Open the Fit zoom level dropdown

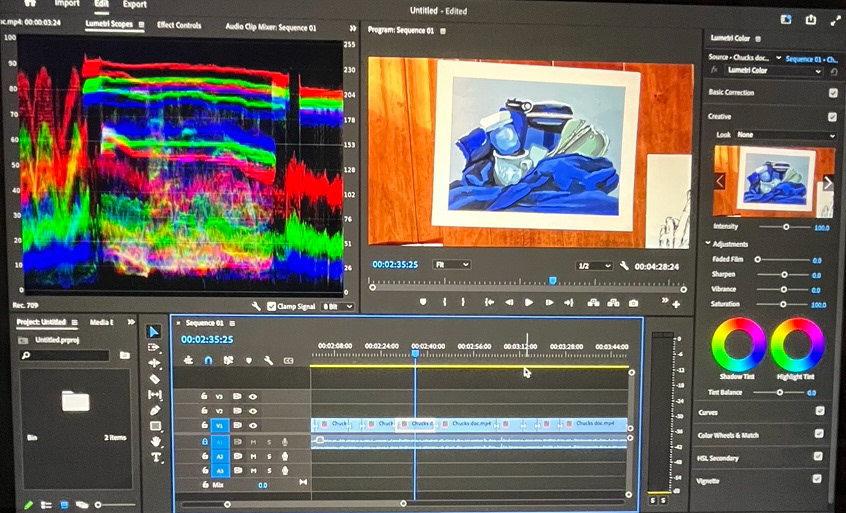[x=452, y=265]
